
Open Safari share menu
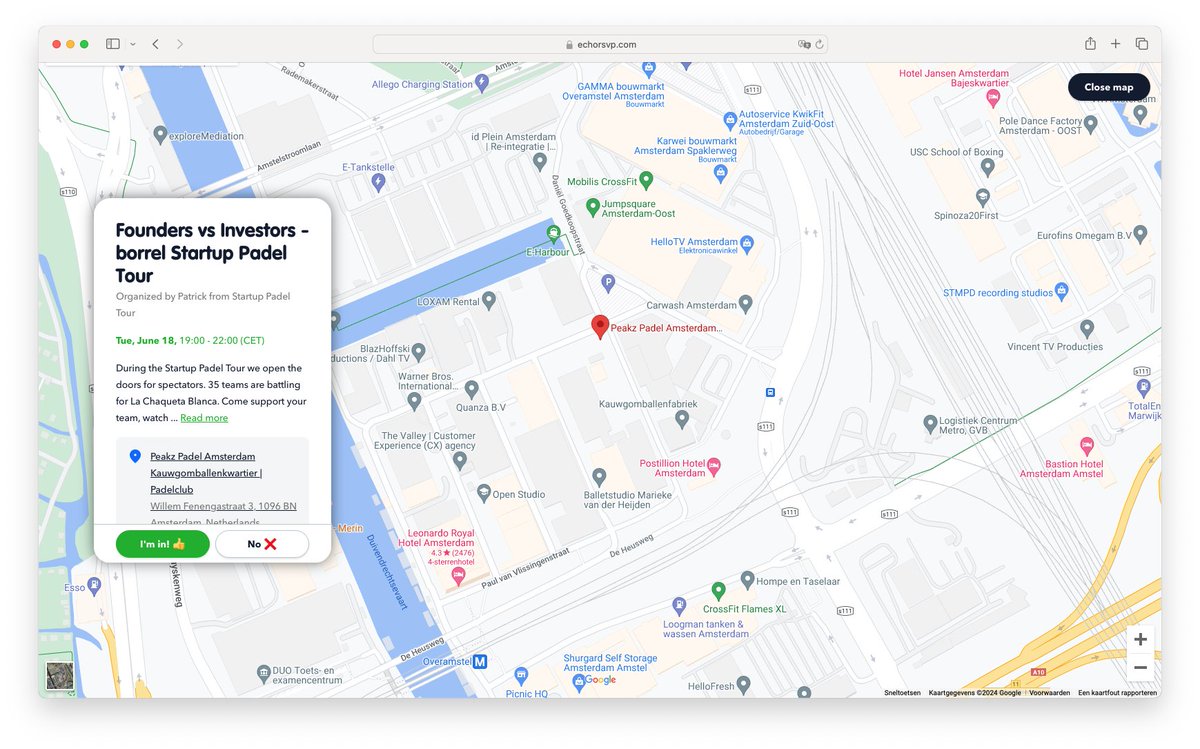click(1090, 44)
